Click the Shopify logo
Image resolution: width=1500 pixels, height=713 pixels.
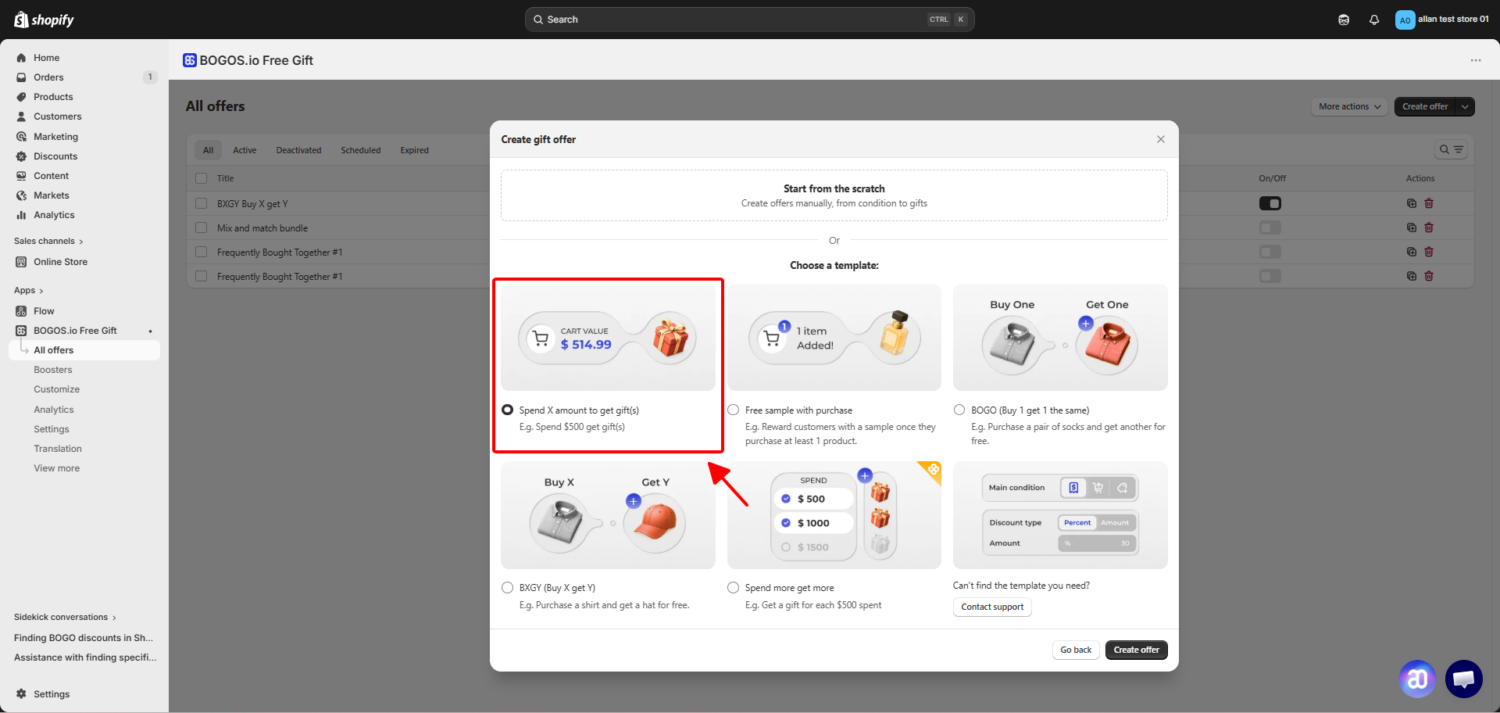[x=44, y=20]
